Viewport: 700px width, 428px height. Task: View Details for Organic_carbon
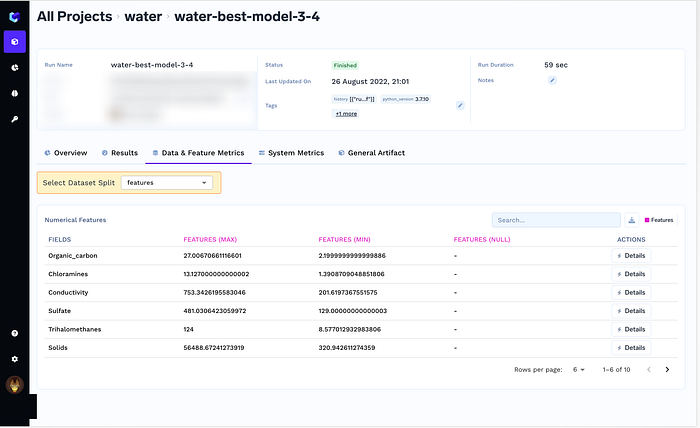pyautogui.click(x=631, y=256)
